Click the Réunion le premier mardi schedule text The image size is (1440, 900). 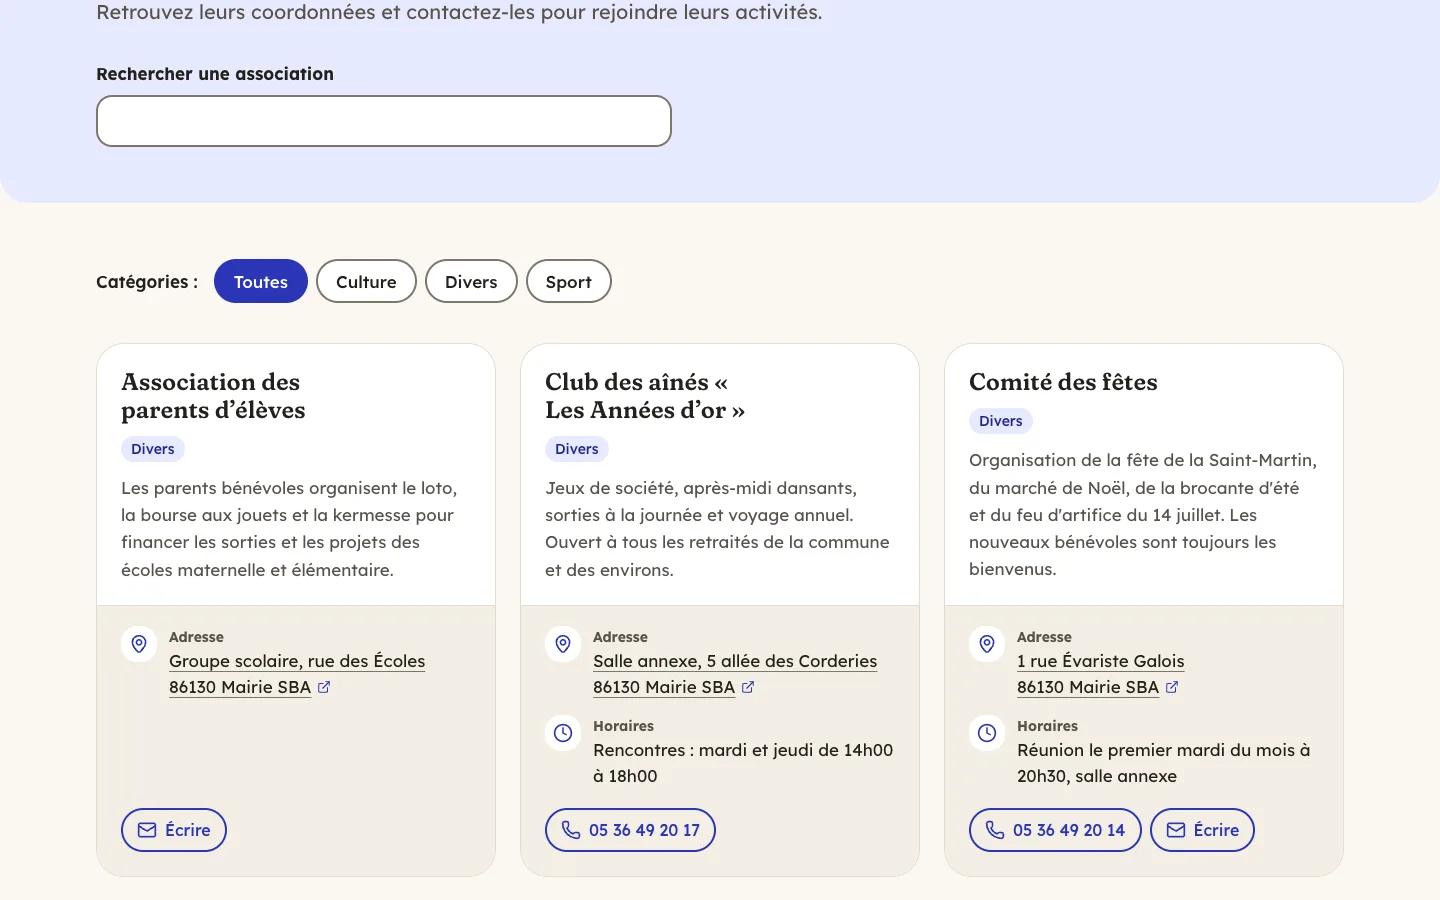(1163, 763)
